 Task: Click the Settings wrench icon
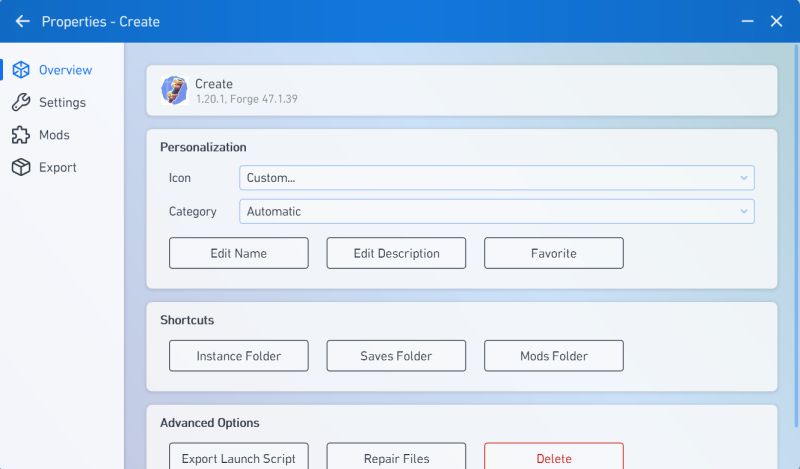tap(21, 102)
